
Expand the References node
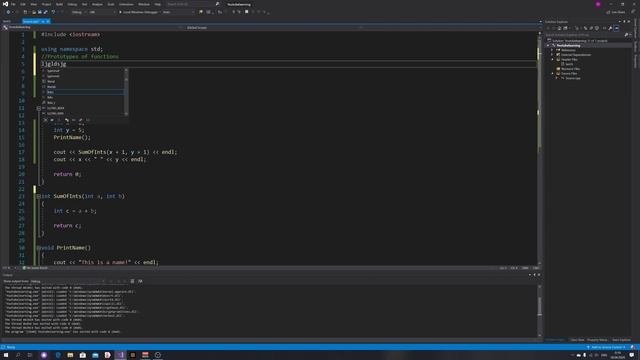click(x=552, y=50)
